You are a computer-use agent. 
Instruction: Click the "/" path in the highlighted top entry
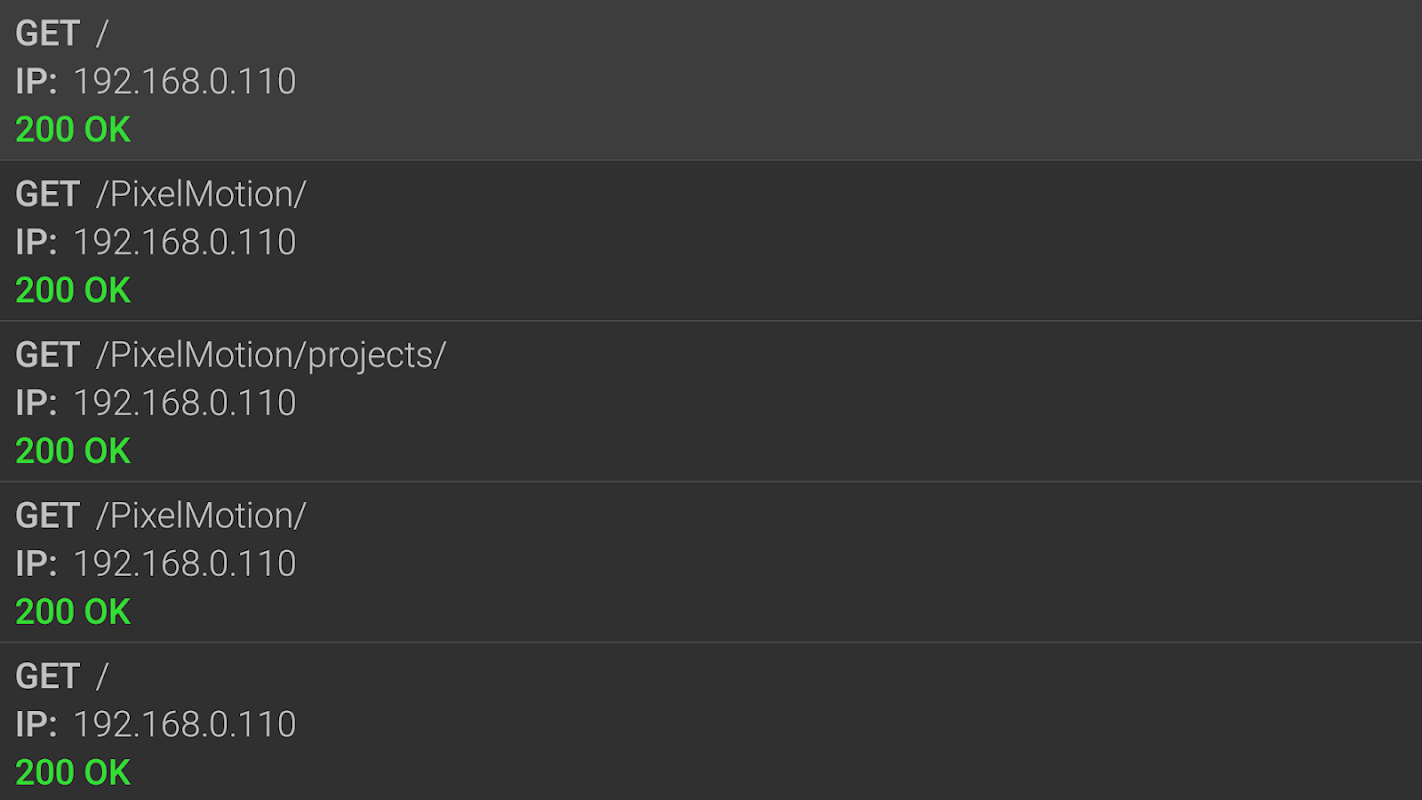[101, 34]
